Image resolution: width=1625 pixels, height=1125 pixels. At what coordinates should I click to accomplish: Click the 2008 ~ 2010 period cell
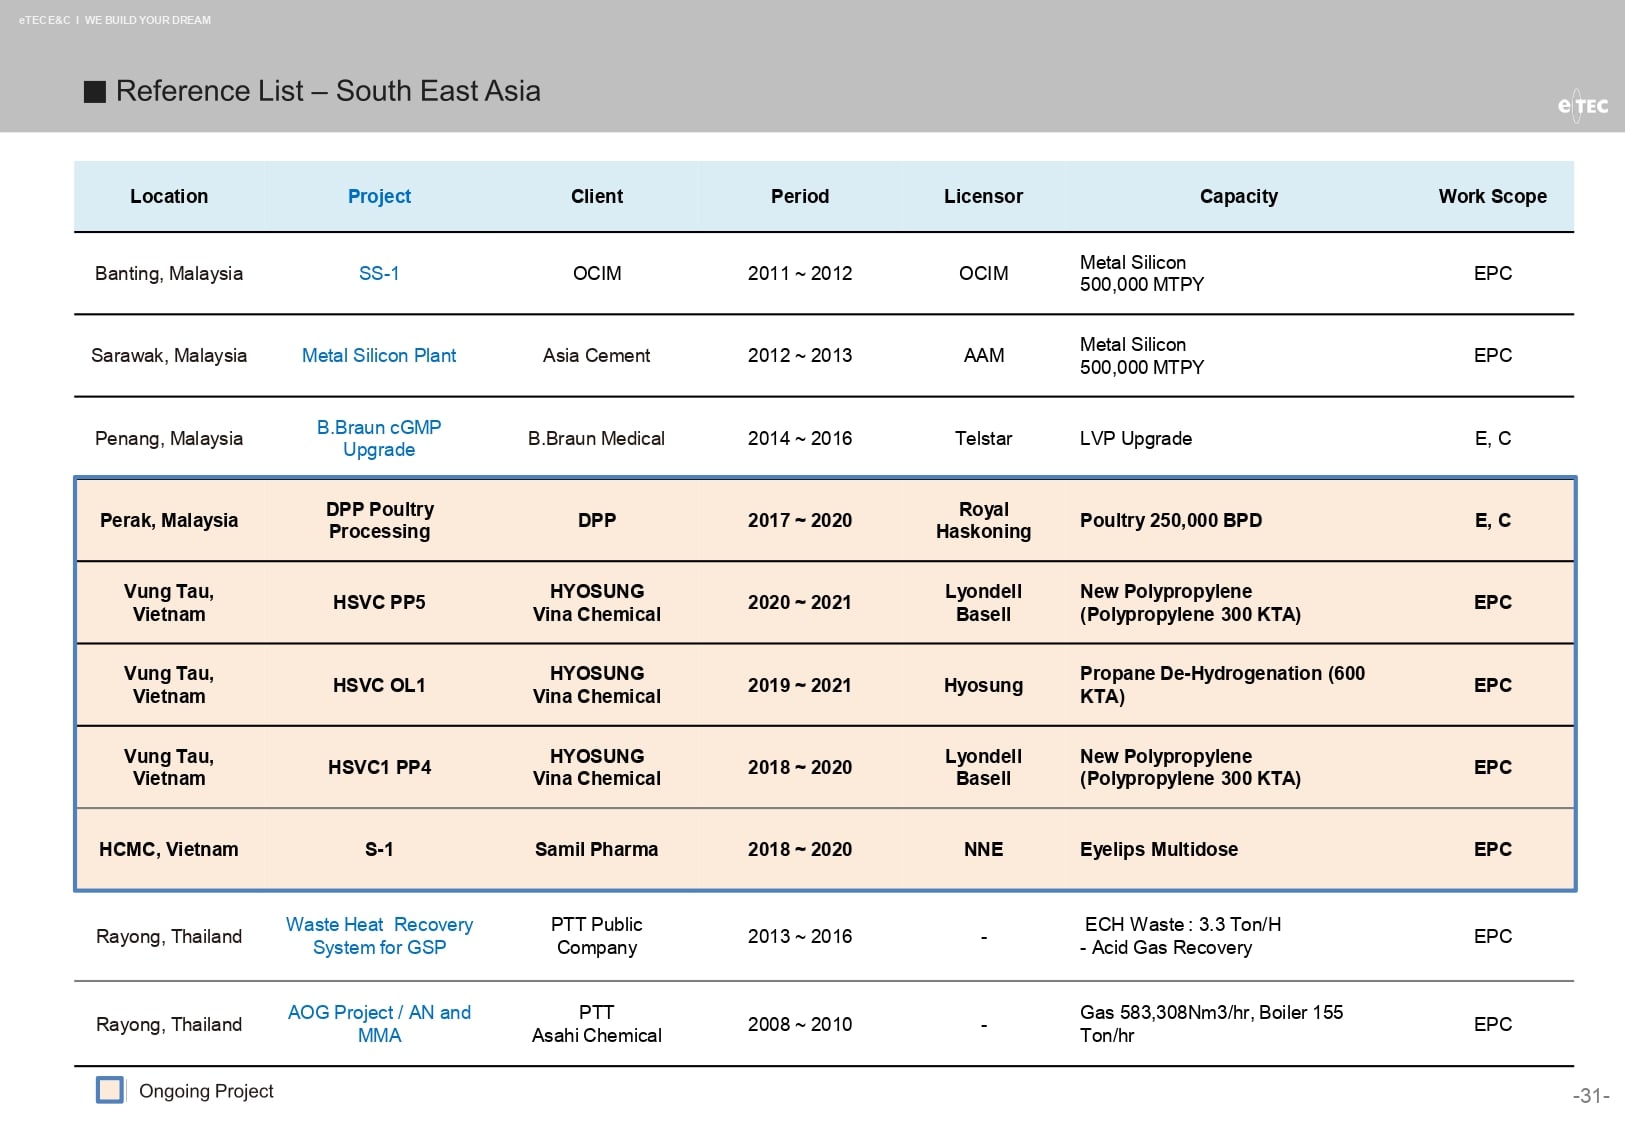point(800,1024)
